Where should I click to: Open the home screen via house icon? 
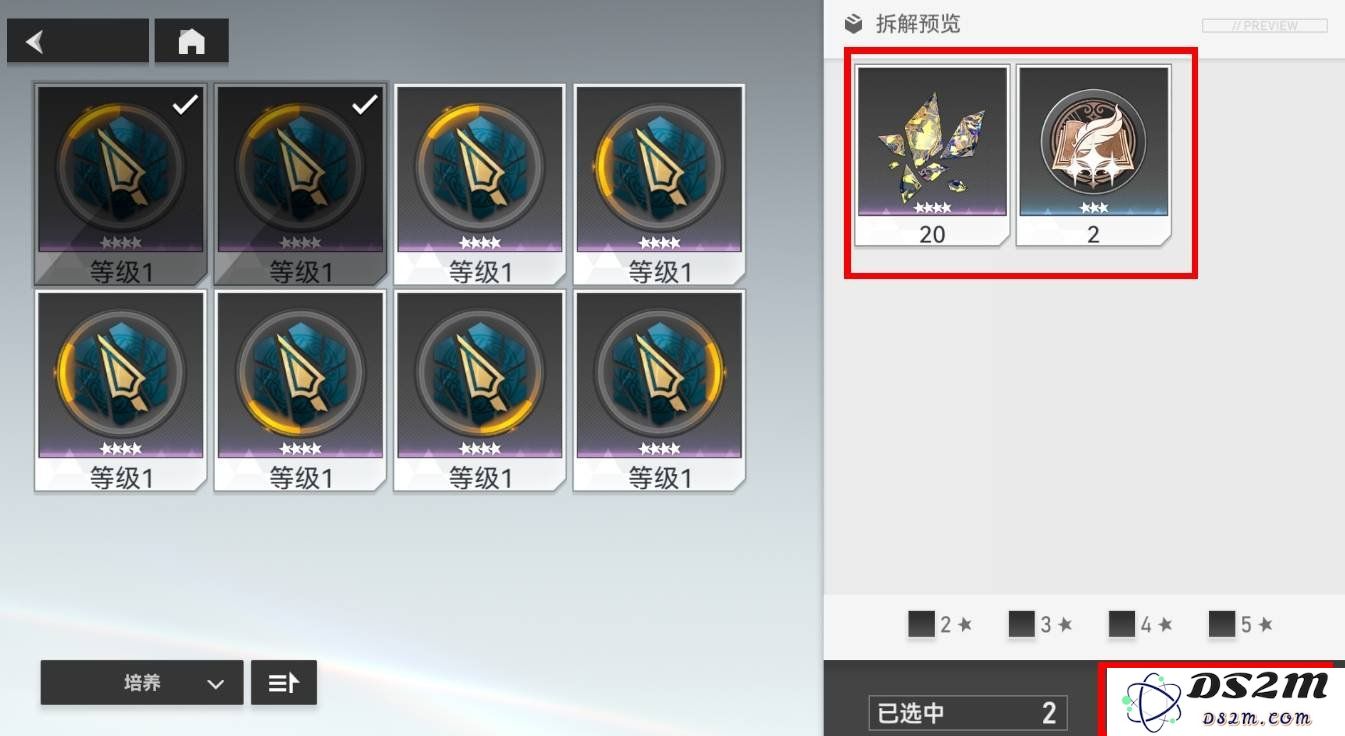click(191, 42)
